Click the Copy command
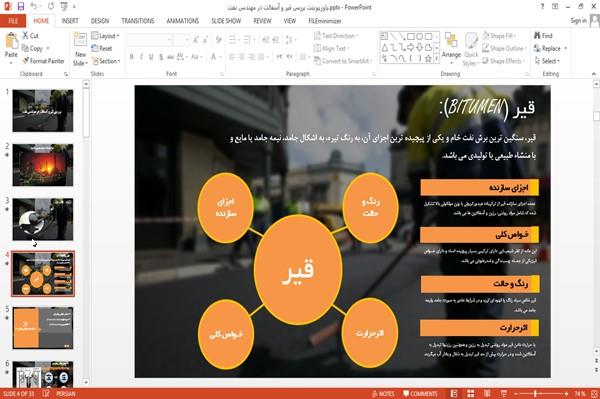 pos(33,48)
